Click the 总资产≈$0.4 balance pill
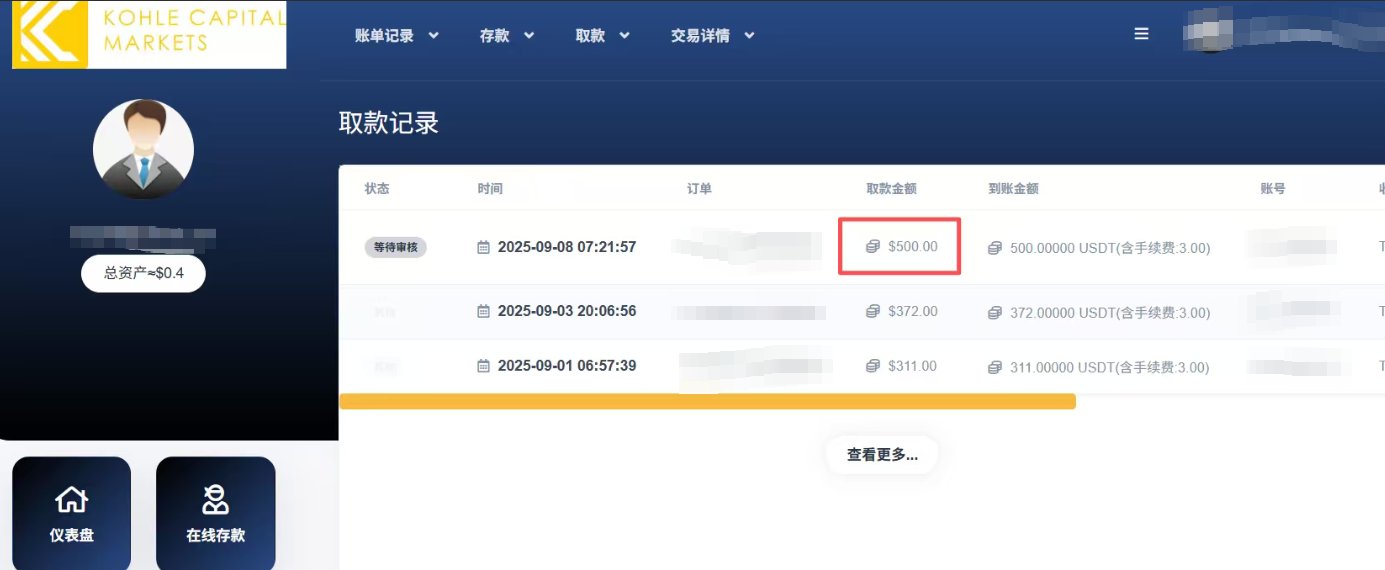 pyautogui.click(x=143, y=273)
